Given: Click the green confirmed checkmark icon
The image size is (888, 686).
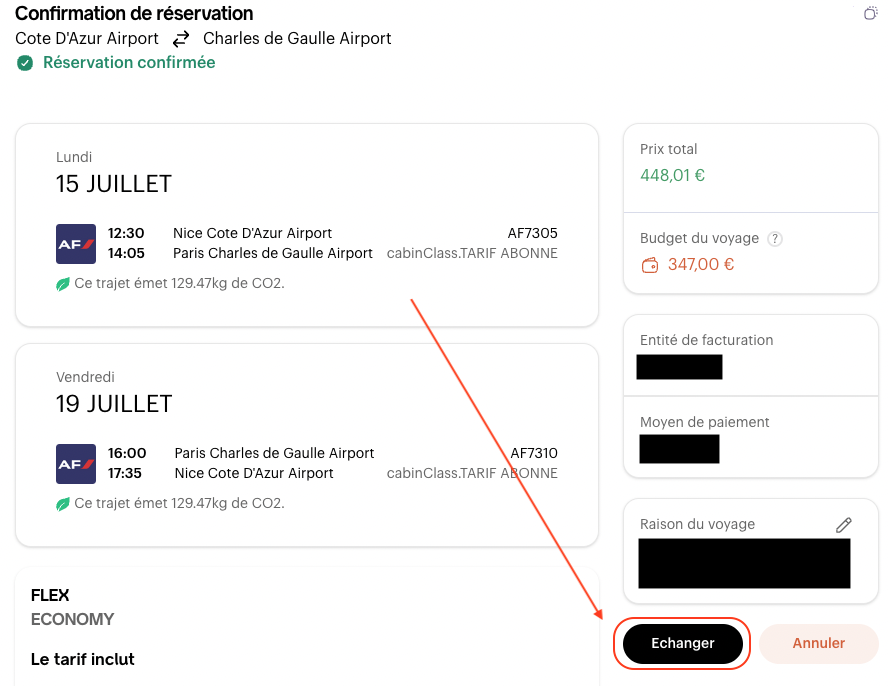Looking at the screenshot, I should tap(25, 63).
